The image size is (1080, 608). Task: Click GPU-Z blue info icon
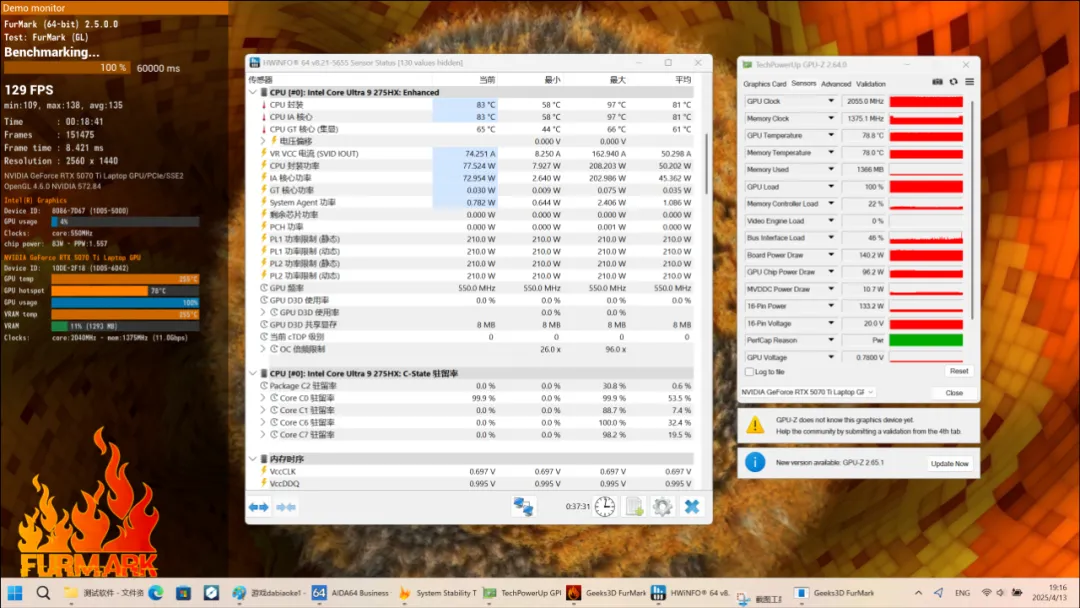[x=755, y=462]
